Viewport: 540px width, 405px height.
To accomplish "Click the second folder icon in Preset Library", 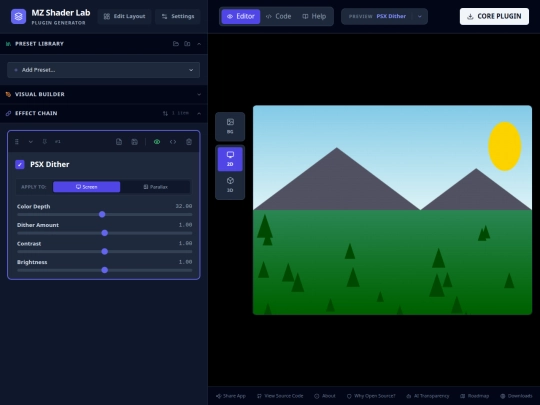I will pos(187,44).
